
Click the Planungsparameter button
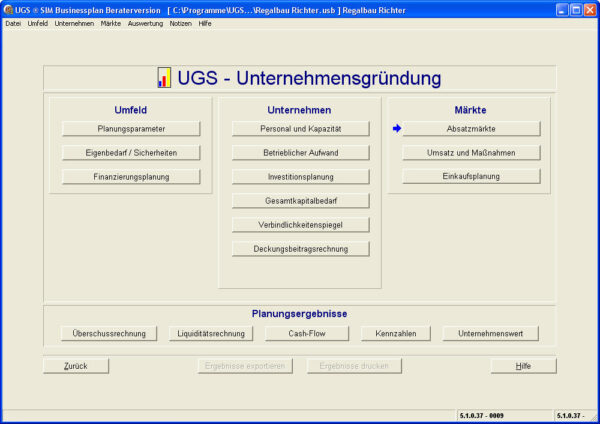131,129
